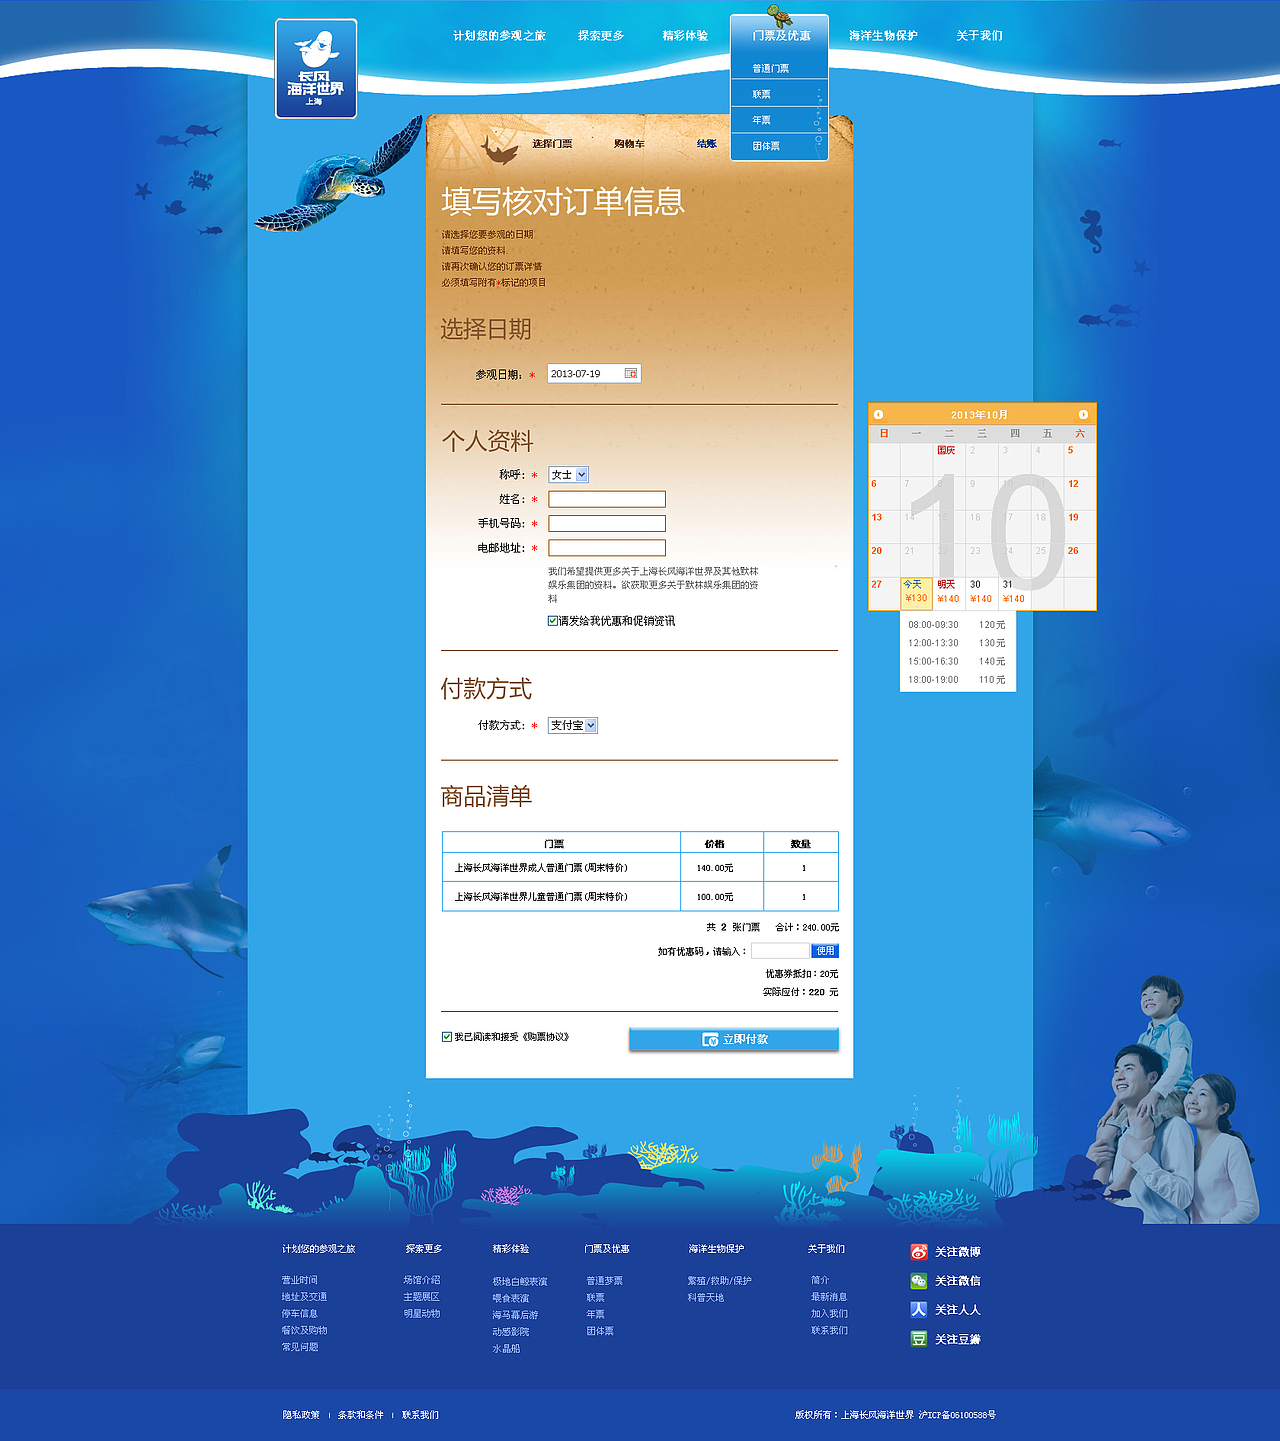Click the 姓名 input field
The width and height of the screenshot is (1280, 1441).
(607, 499)
